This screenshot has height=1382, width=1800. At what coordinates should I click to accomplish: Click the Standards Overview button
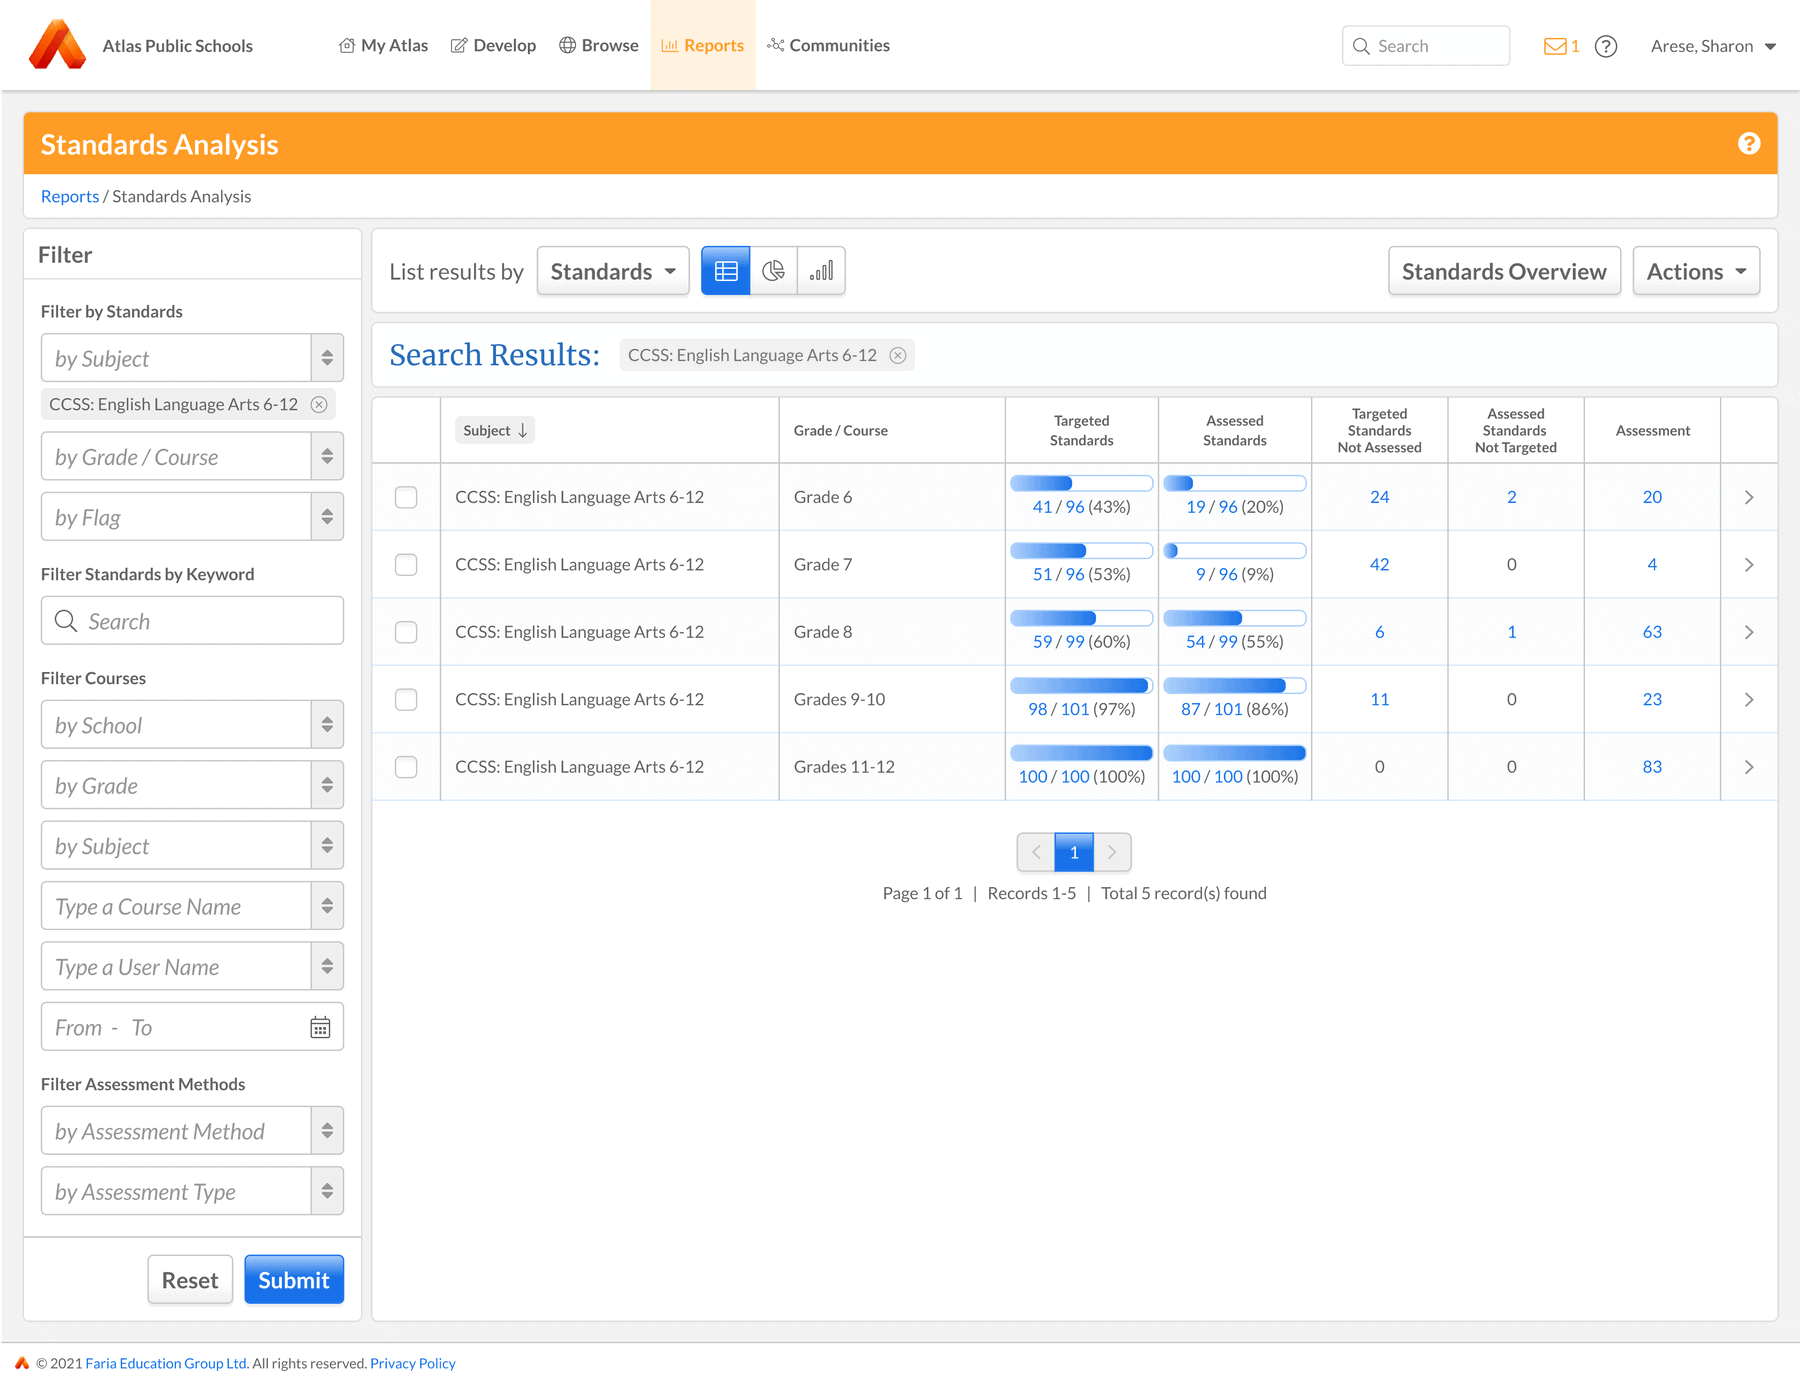[x=1504, y=271]
